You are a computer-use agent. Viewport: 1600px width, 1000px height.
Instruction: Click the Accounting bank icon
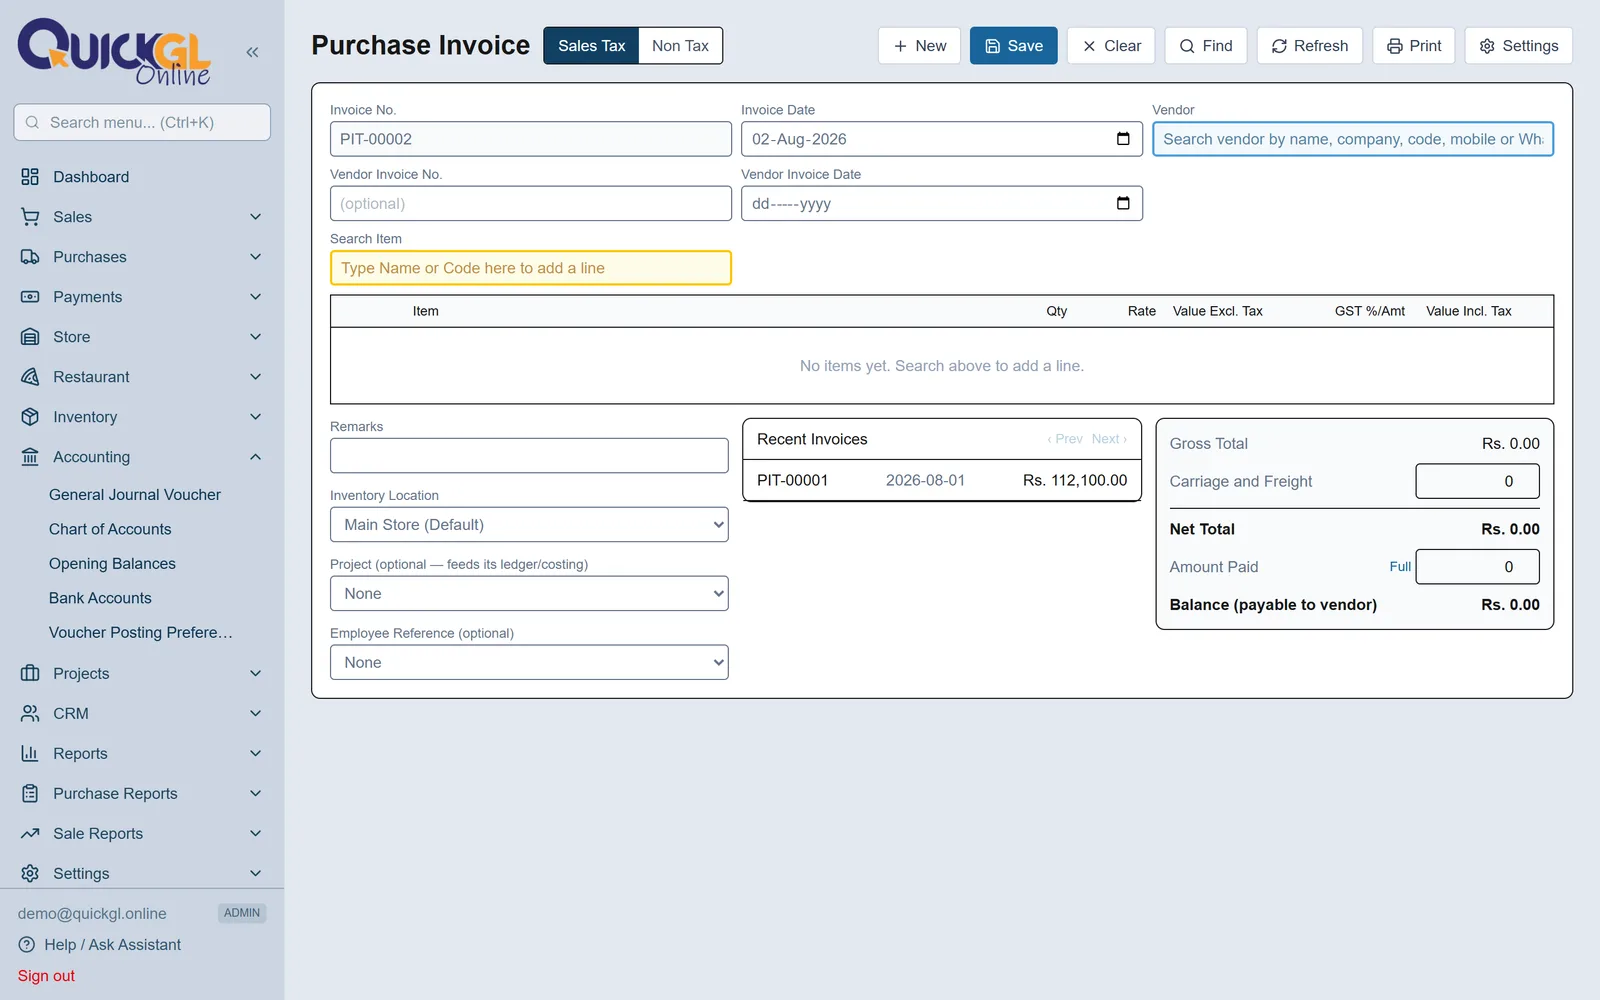[x=30, y=457]
